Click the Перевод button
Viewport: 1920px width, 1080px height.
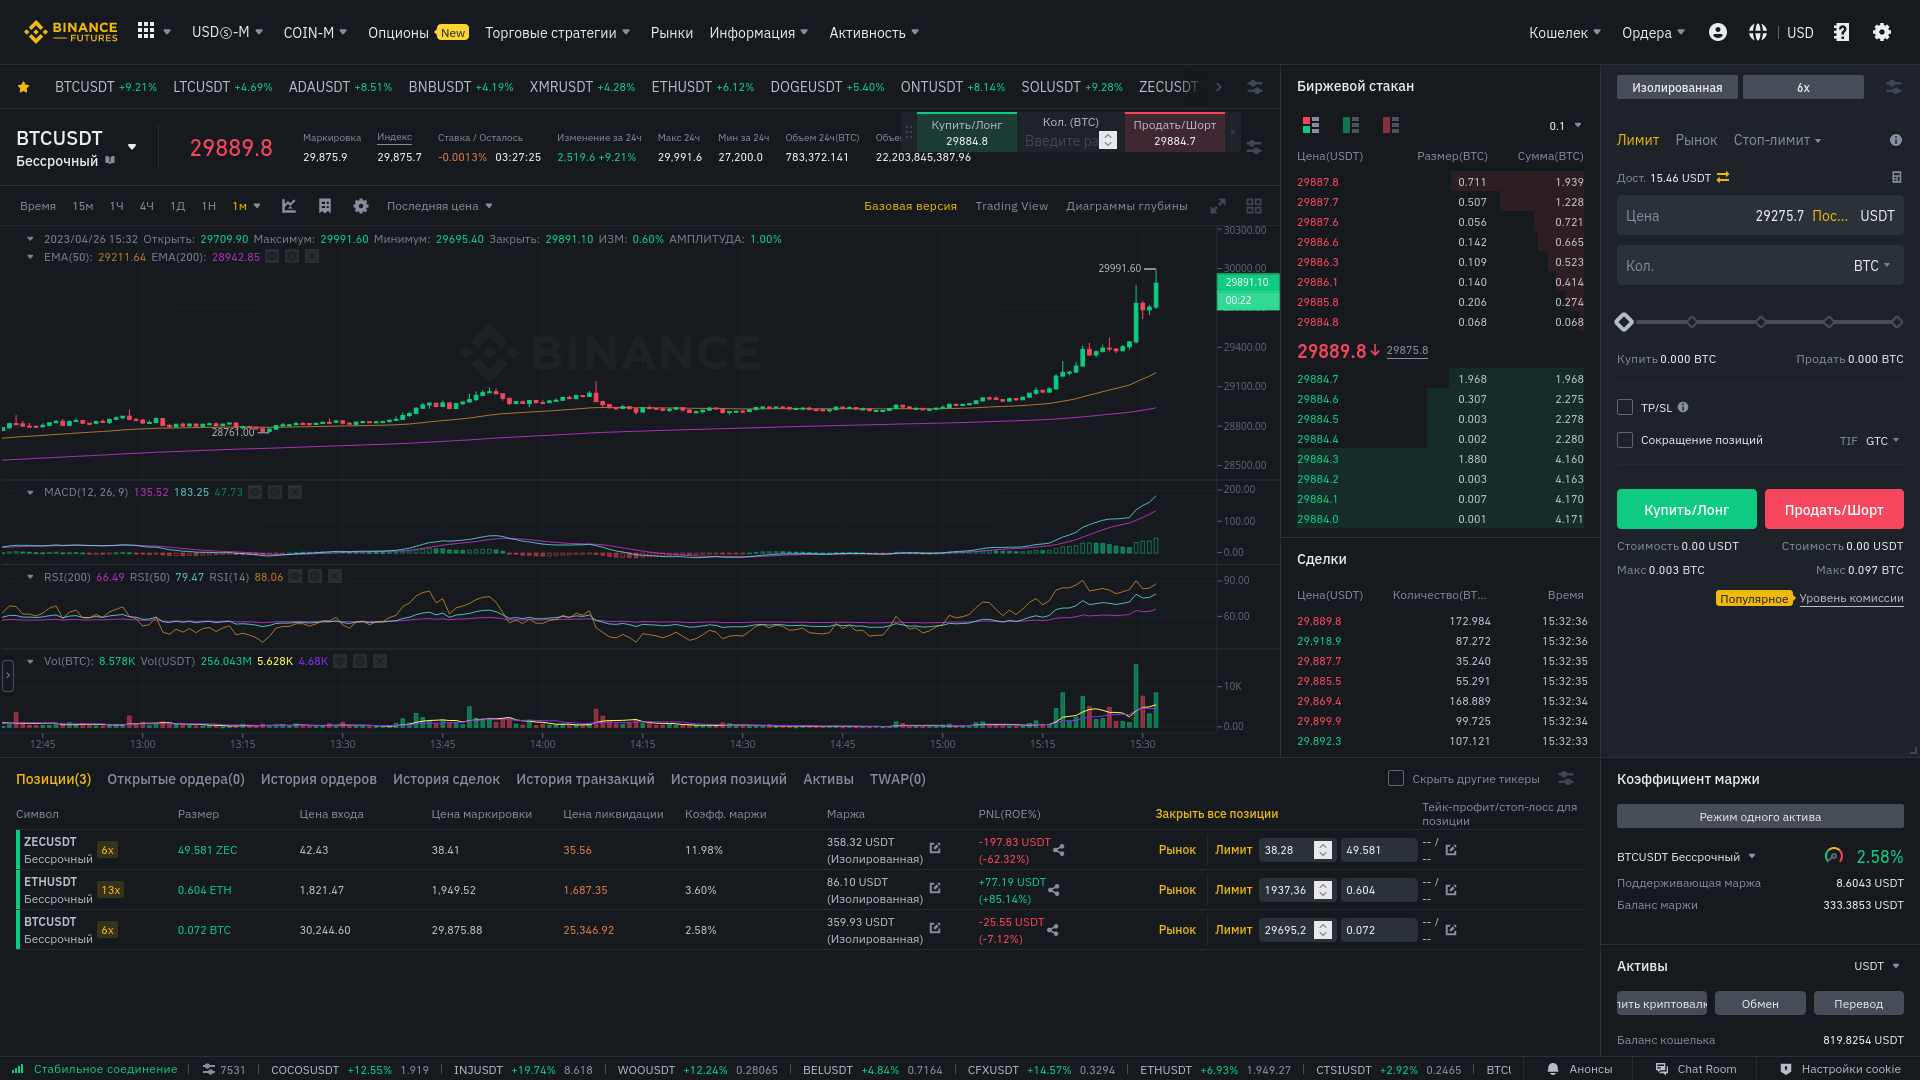(x=1858, y=1003)
